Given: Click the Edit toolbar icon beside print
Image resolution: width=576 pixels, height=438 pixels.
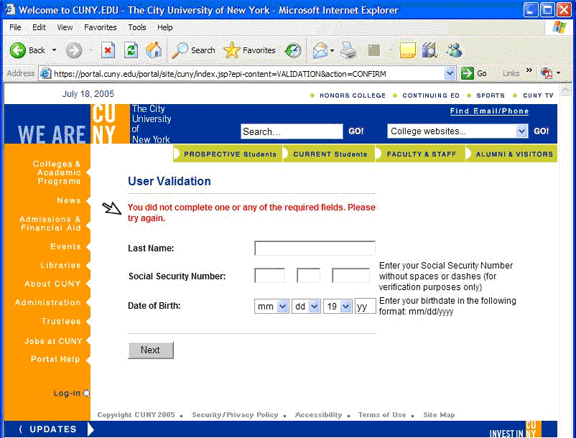Looking at the screenshot, I should (x=374, y=50).
